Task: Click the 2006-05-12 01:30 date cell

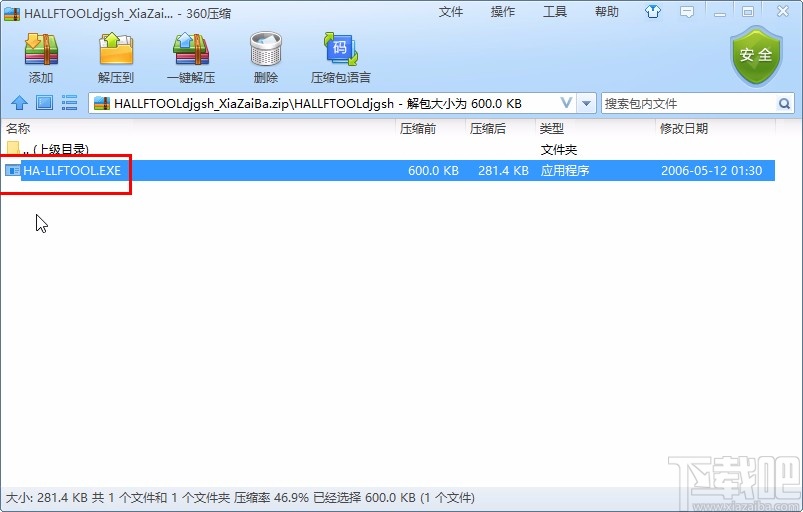Action: click(x=711, y=170)
